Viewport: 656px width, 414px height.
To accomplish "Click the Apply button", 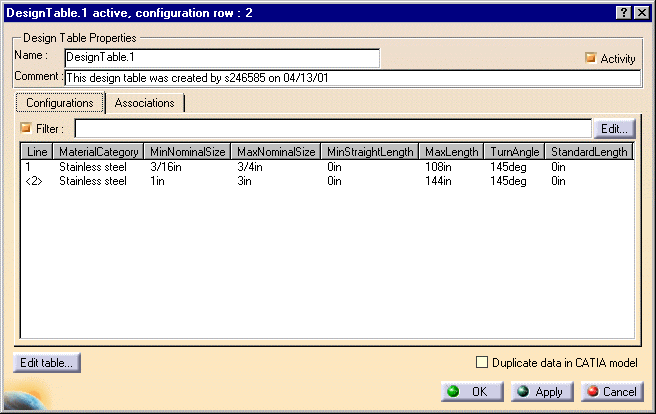I will click(x=542, y=392).
